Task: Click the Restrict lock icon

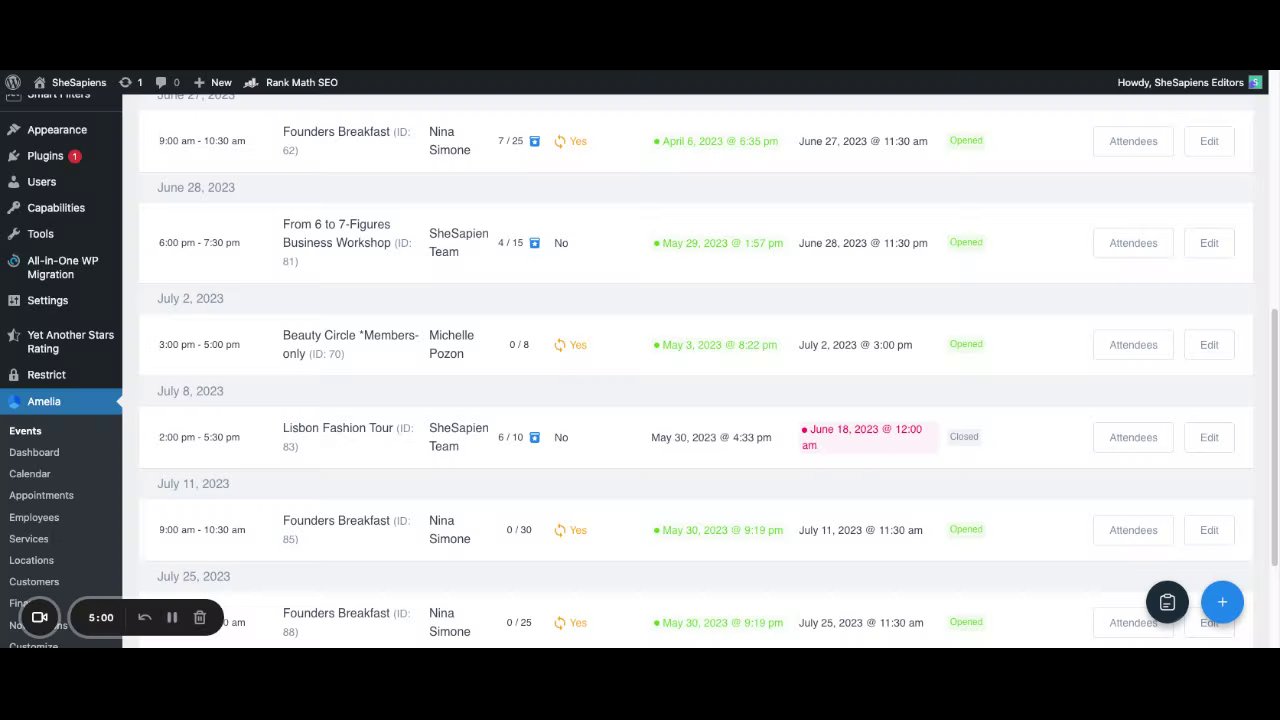Action: 13,375
